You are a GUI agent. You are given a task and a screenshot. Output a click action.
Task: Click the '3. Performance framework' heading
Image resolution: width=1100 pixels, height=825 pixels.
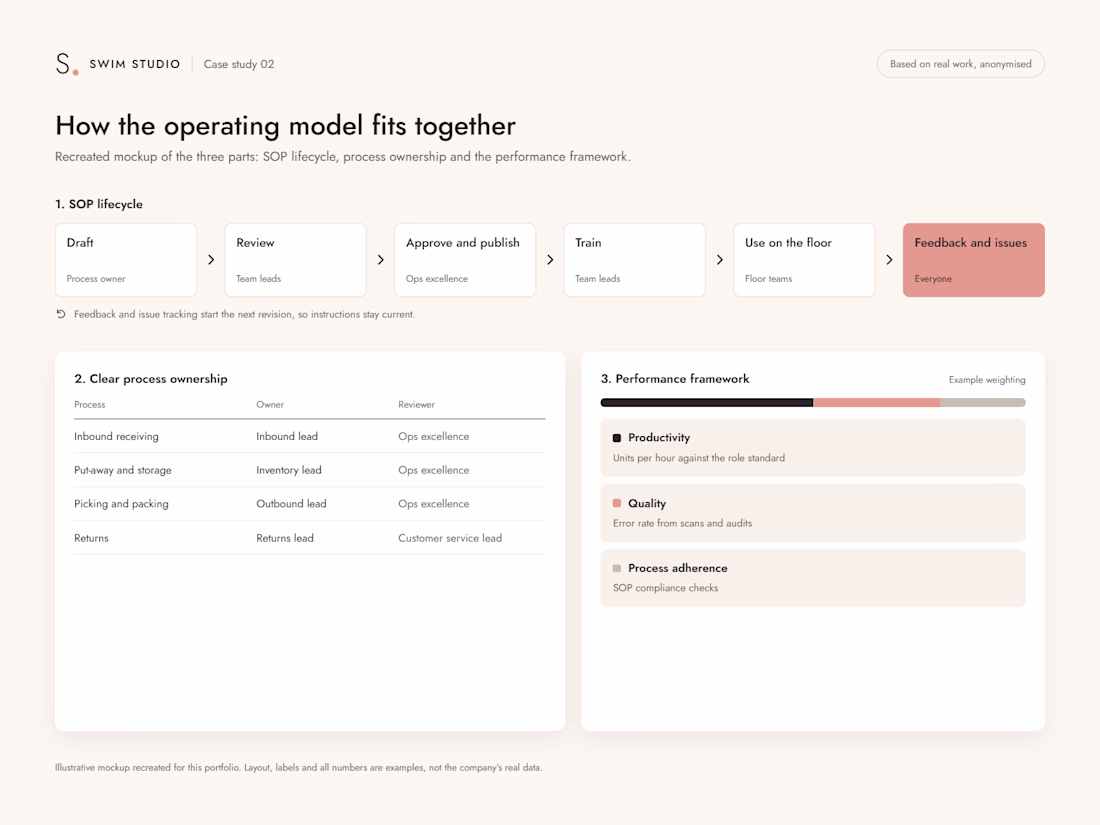675,379
